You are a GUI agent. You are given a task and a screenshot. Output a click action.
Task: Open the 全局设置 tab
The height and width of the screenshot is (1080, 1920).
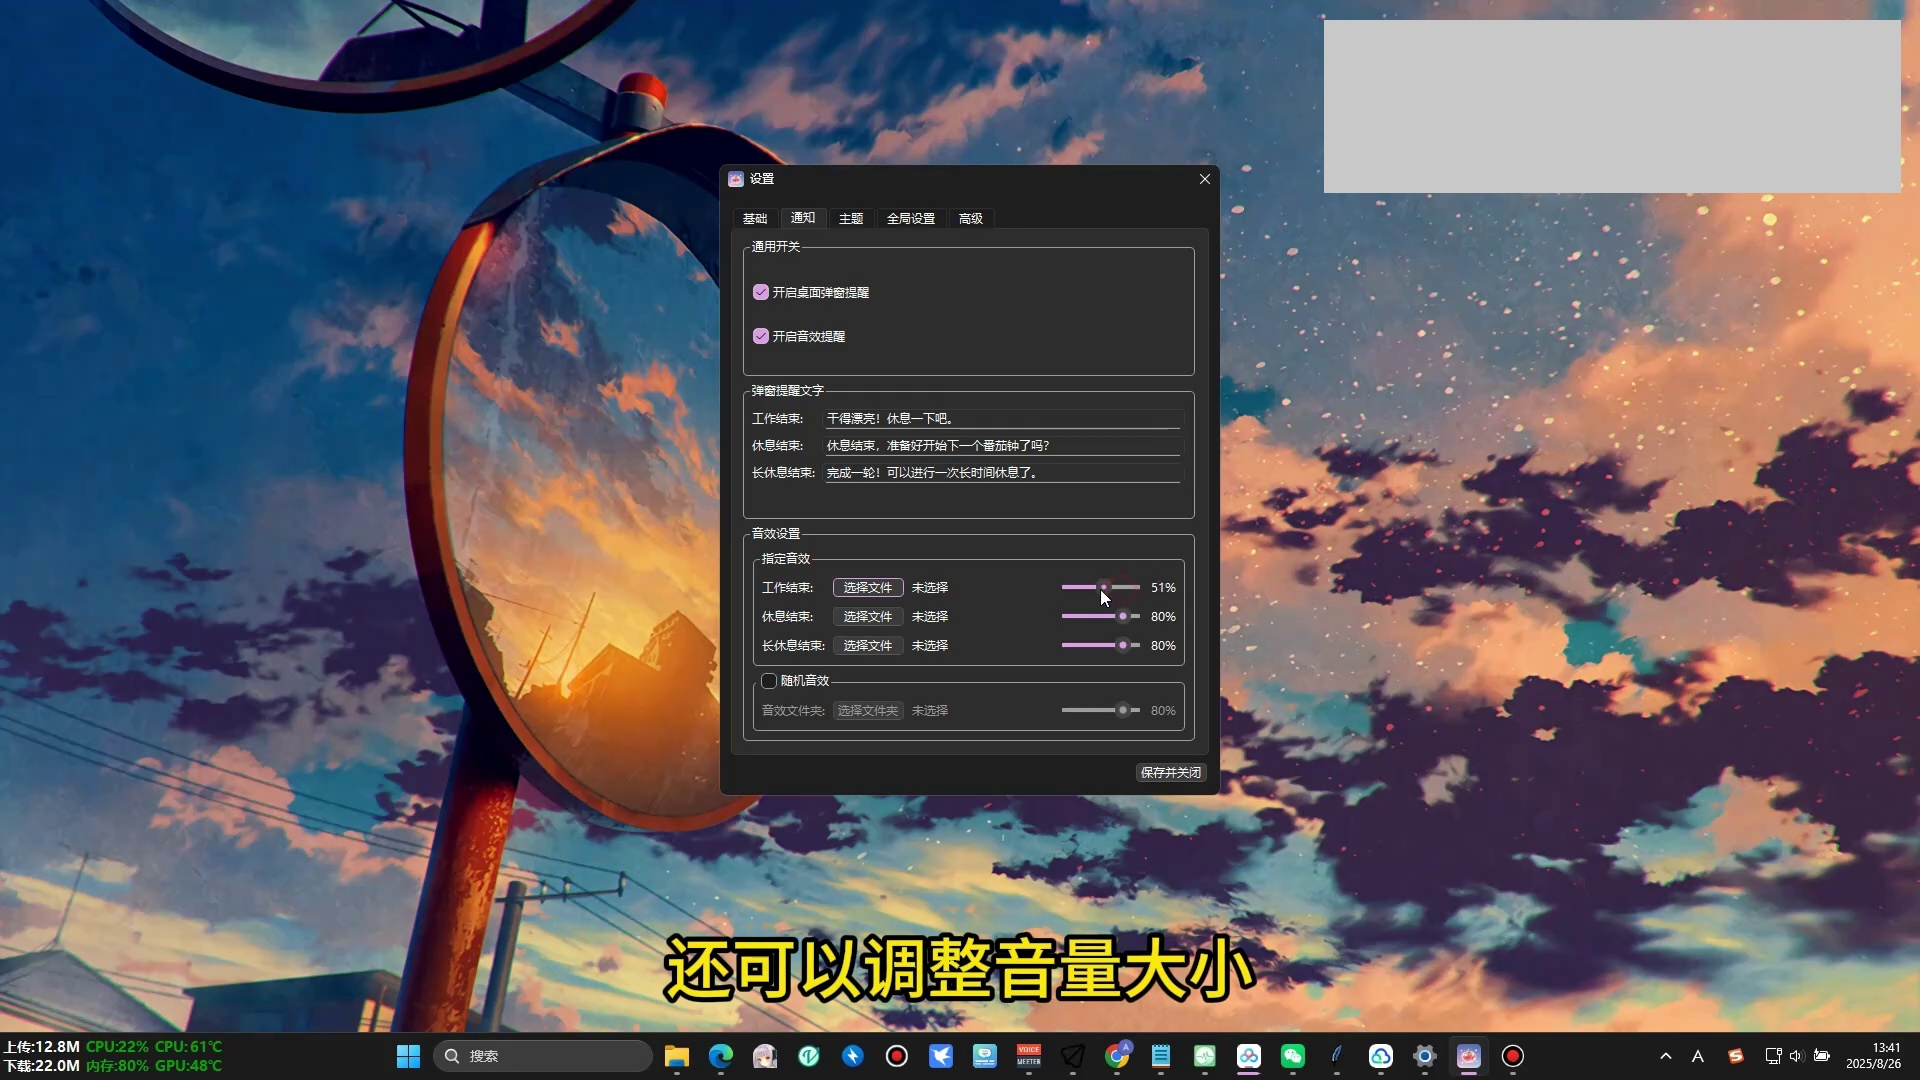click(910, 218)
